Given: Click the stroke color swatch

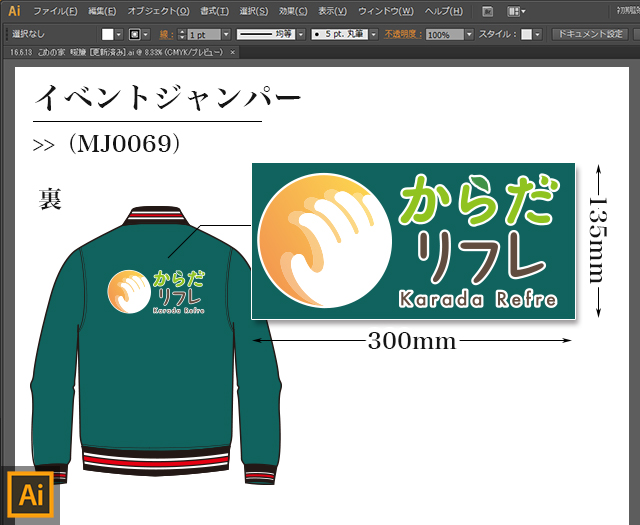Looking at the screenshot, I should tap(134, 35).
